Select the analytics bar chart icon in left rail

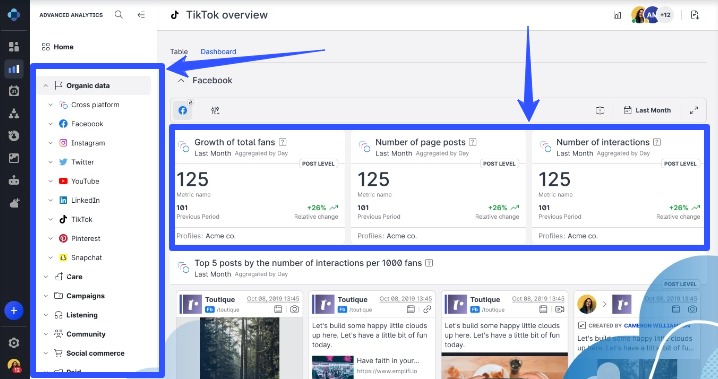14,69
